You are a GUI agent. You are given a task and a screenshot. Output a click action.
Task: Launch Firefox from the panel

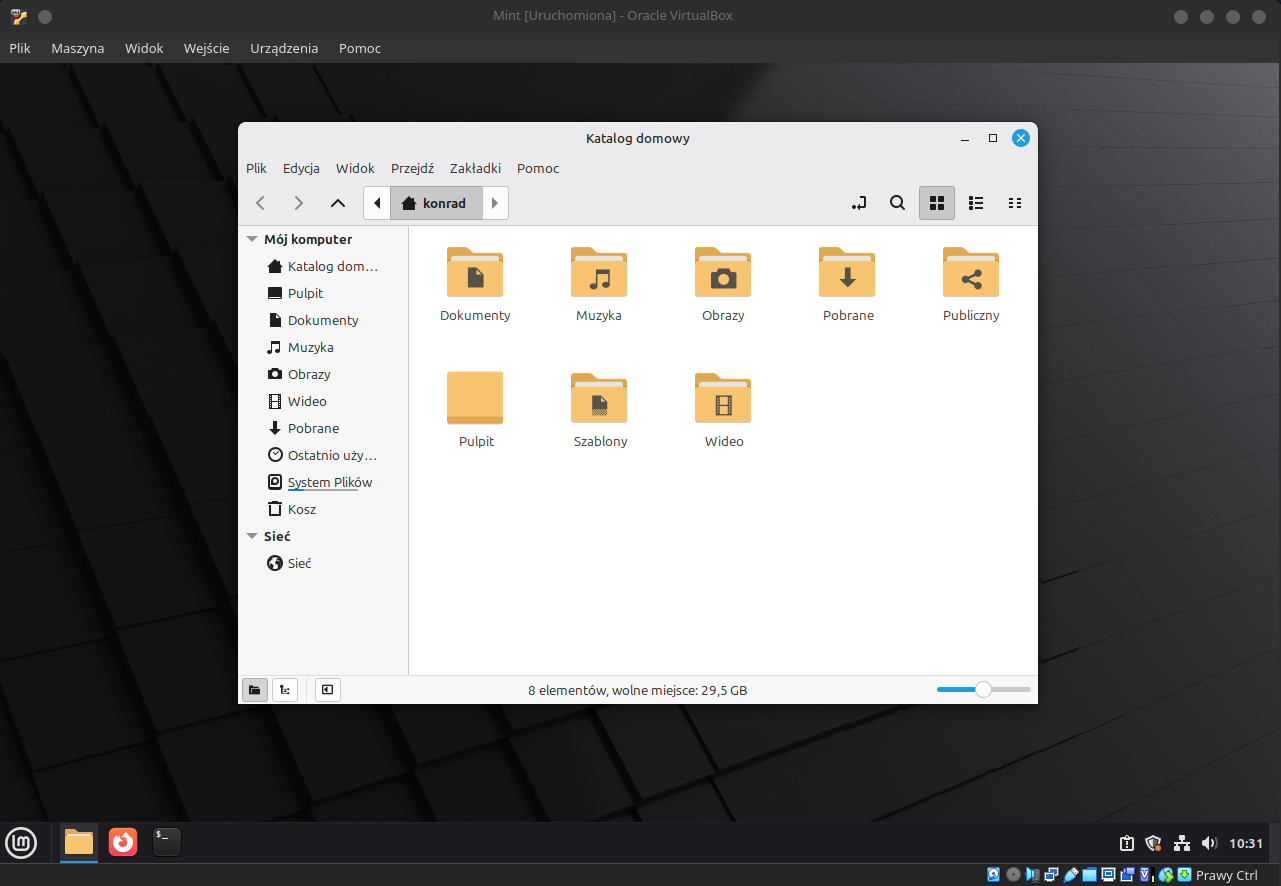123,843
